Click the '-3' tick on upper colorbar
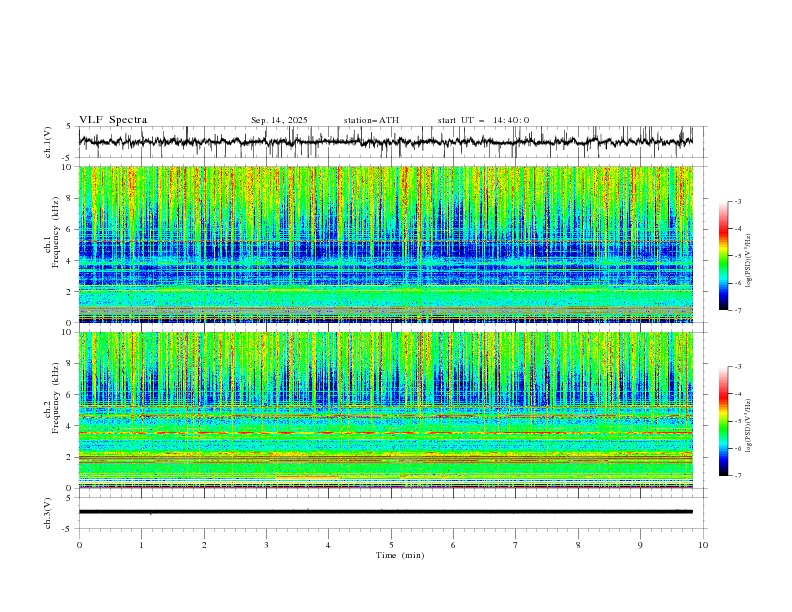The height and width of the screenshot is (612, 792). point(738,201)
